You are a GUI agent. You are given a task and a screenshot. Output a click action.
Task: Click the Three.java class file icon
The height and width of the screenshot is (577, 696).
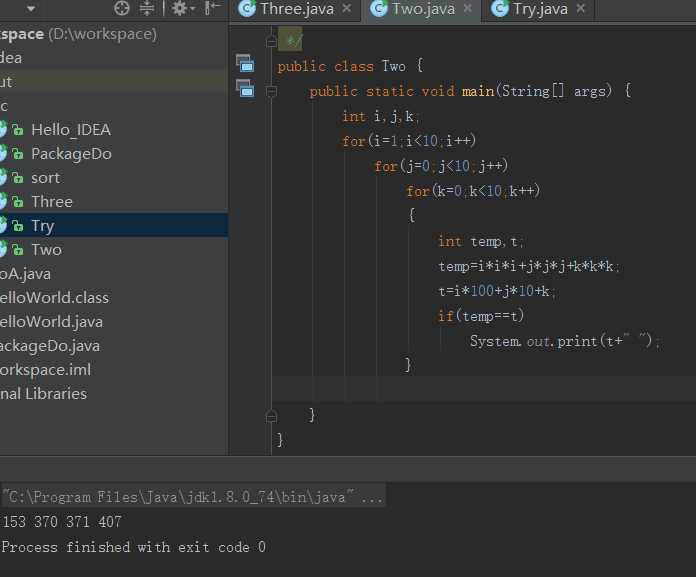coord(247,8)
